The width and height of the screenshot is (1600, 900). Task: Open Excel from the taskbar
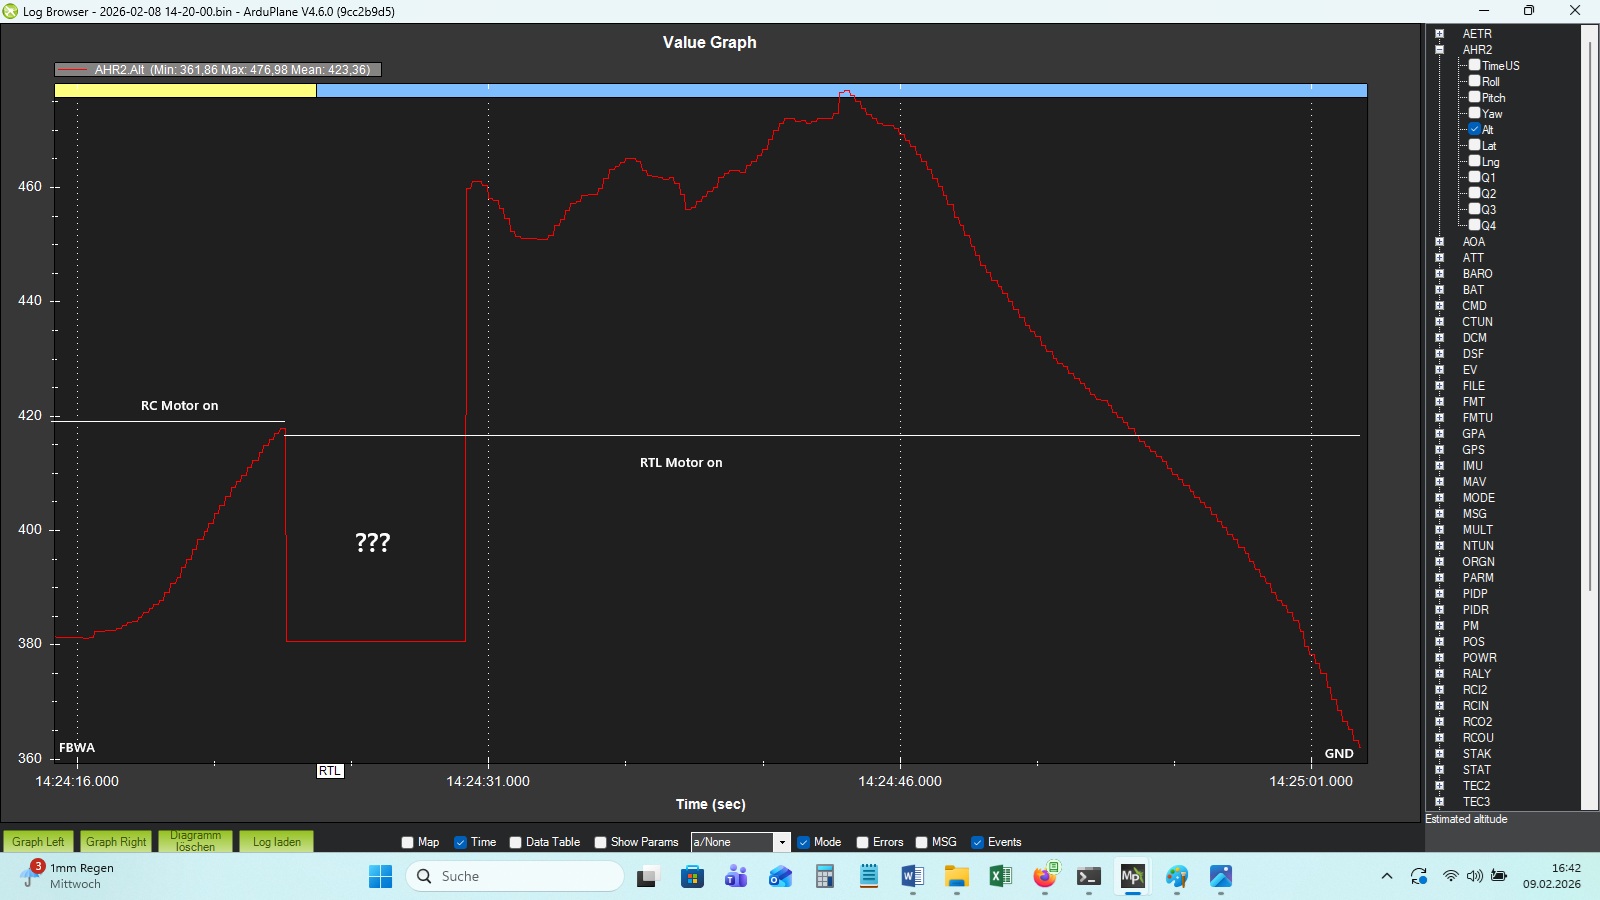click(x=1000, y=877)
